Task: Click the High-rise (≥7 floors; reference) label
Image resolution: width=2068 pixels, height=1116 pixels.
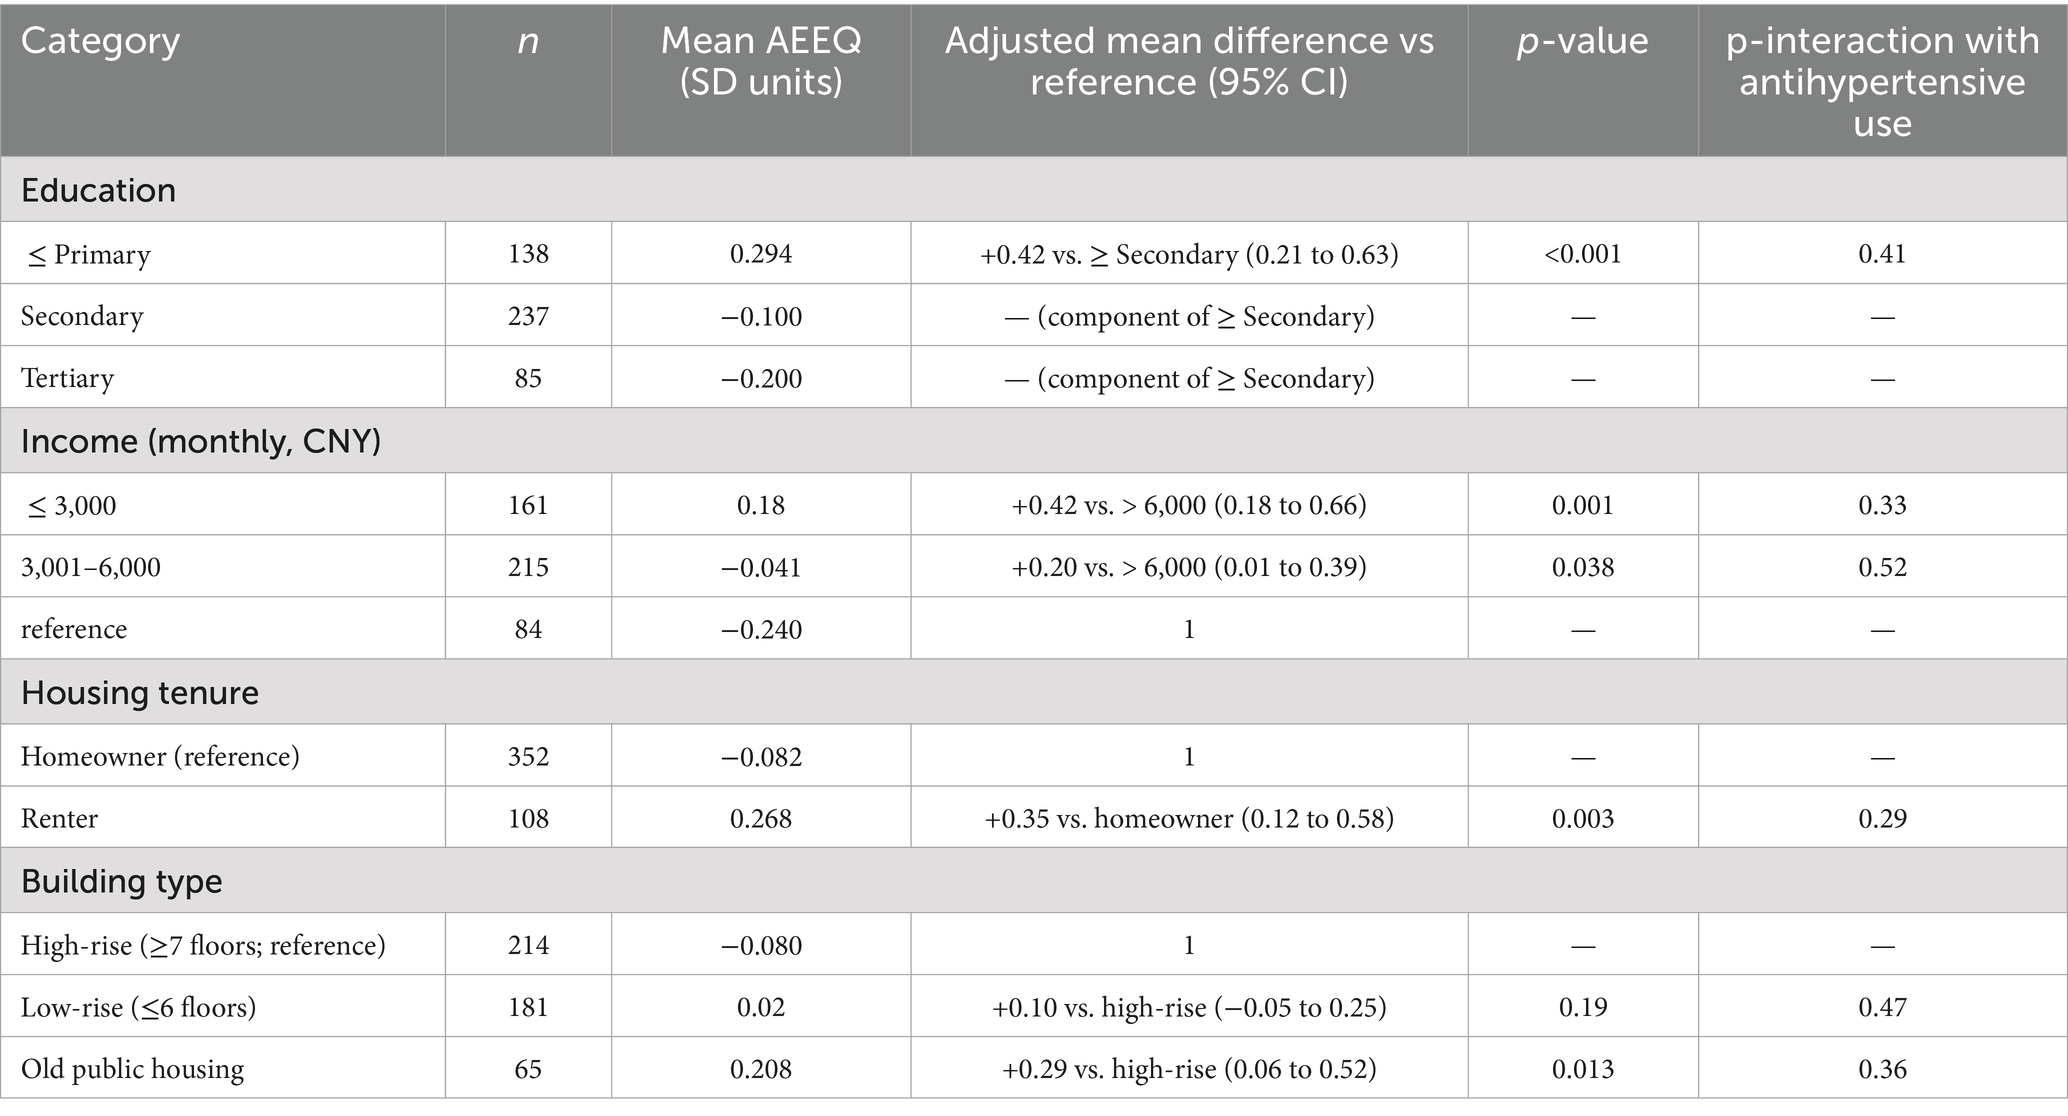Action: coord(203,944)
